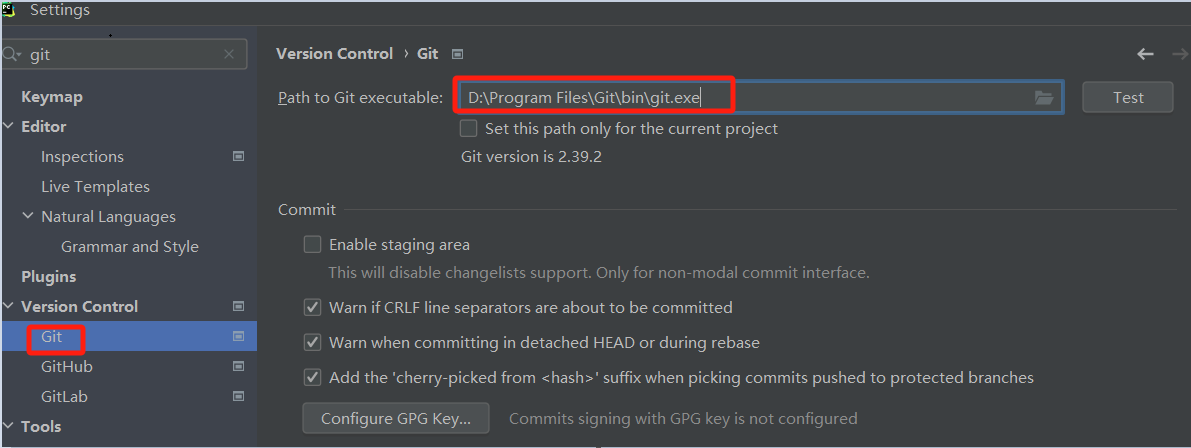This screenshot has width=1191, height=448.
Task: Collapse the Version Control tree node
Action: pyautogui.click(x=9, y=307)
